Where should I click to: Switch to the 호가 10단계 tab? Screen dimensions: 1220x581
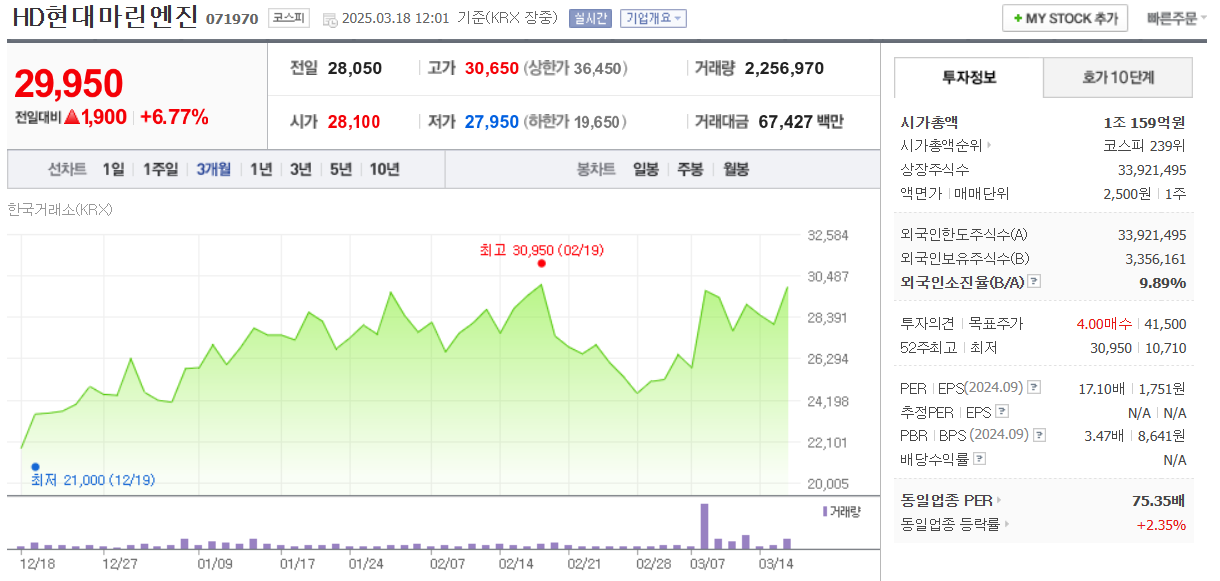point(1118,77)
